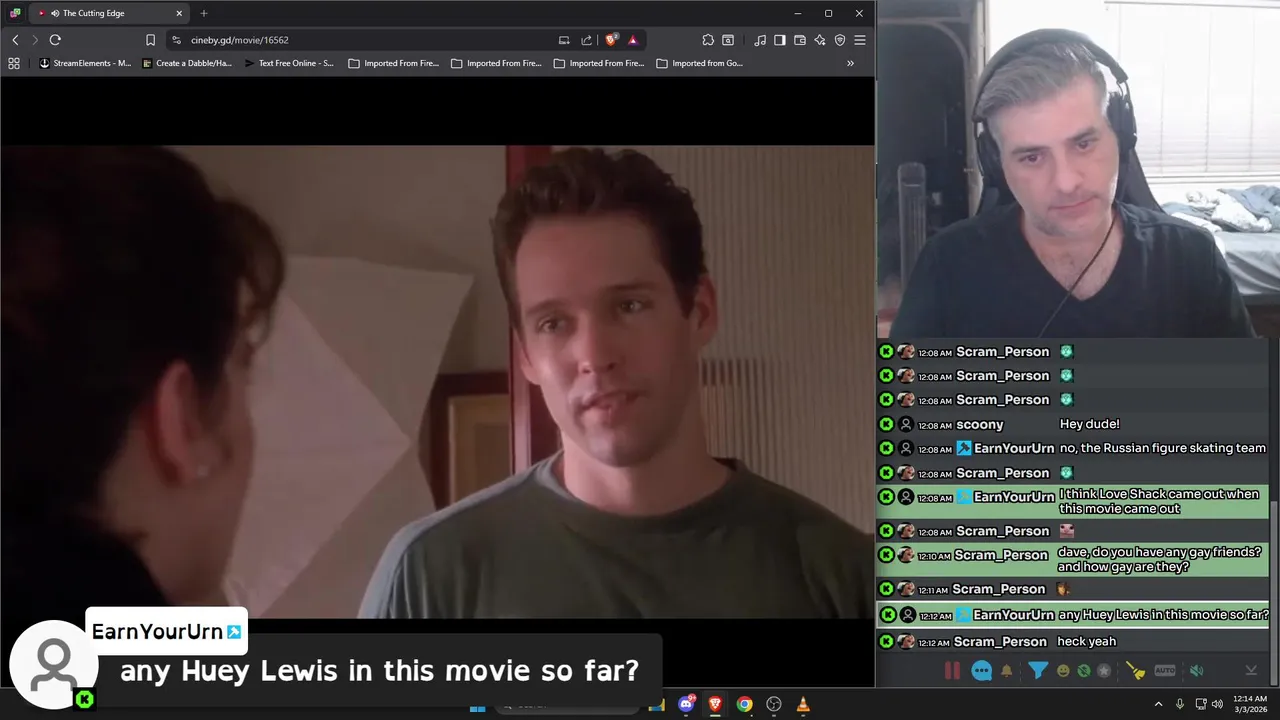Click the smiley emote icon in chat toolbar
Screen dimensions: 1280x720
click(x=1063, y=671)
